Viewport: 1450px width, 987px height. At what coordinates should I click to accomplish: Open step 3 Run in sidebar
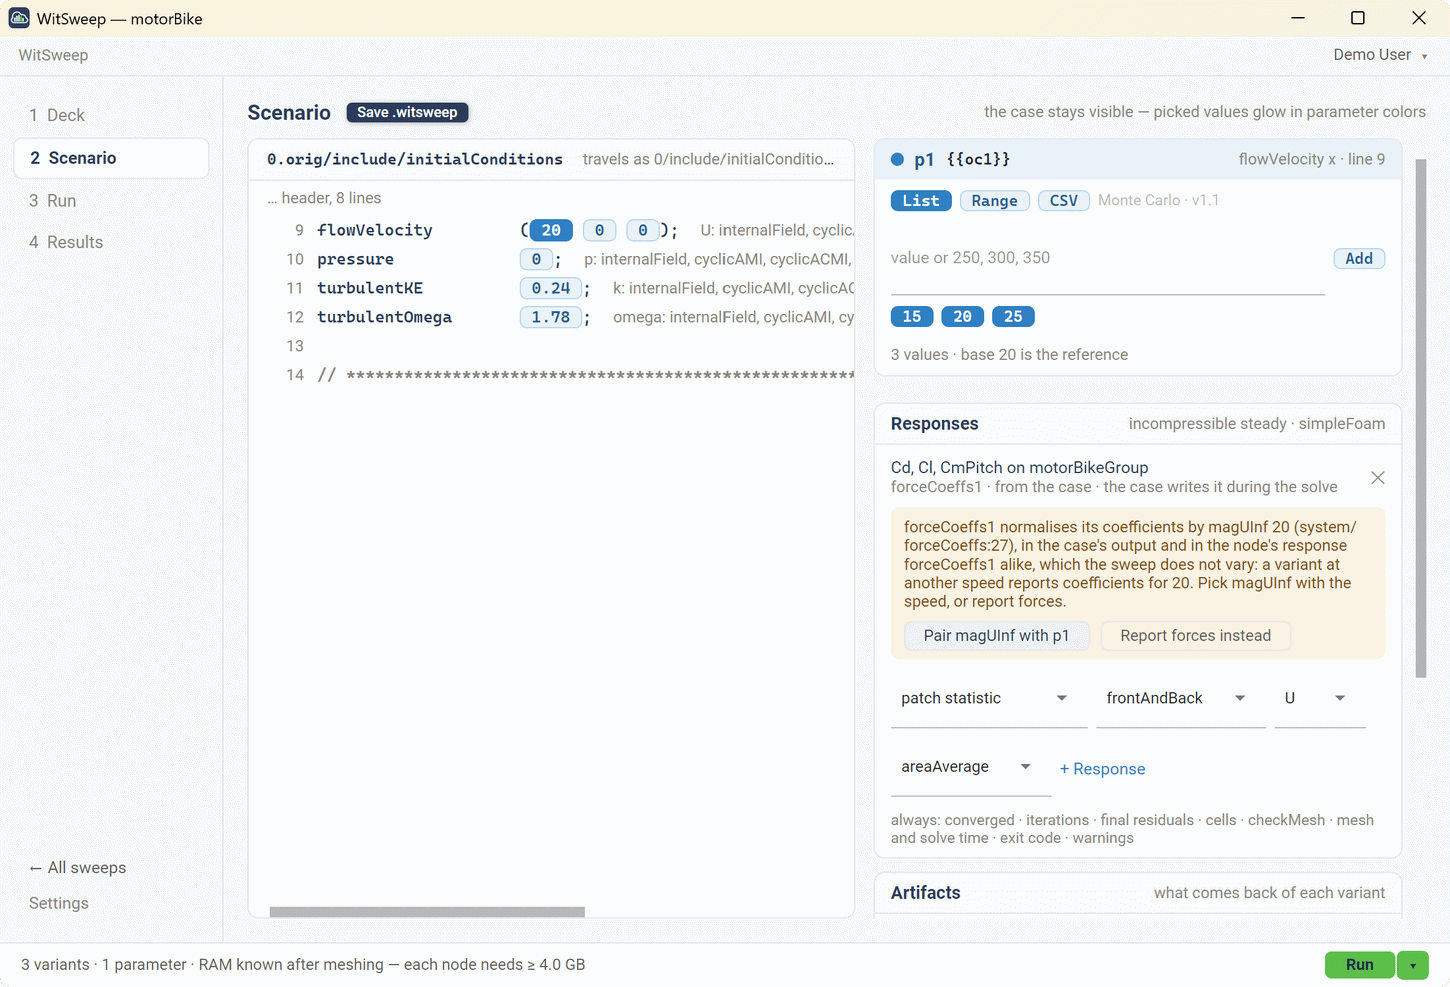click(x=111, y=201)
